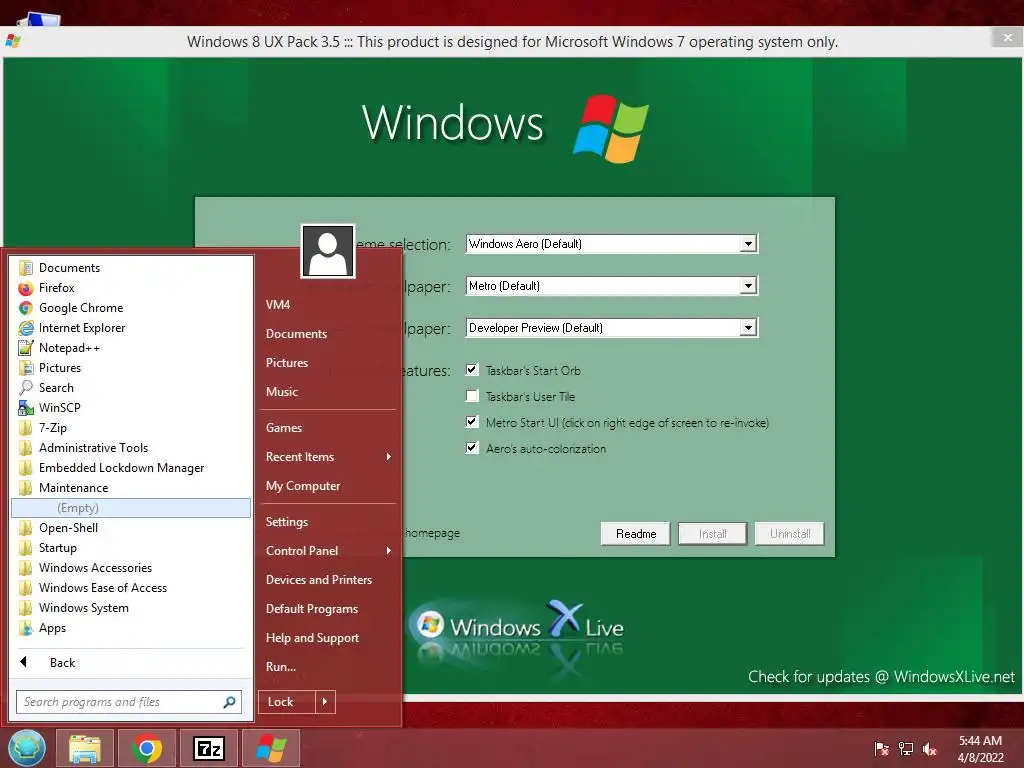Click the Search magnifier icon entry
This screenshot has width=1024, height=768.
pyautogui.click(x=26, y=388)
